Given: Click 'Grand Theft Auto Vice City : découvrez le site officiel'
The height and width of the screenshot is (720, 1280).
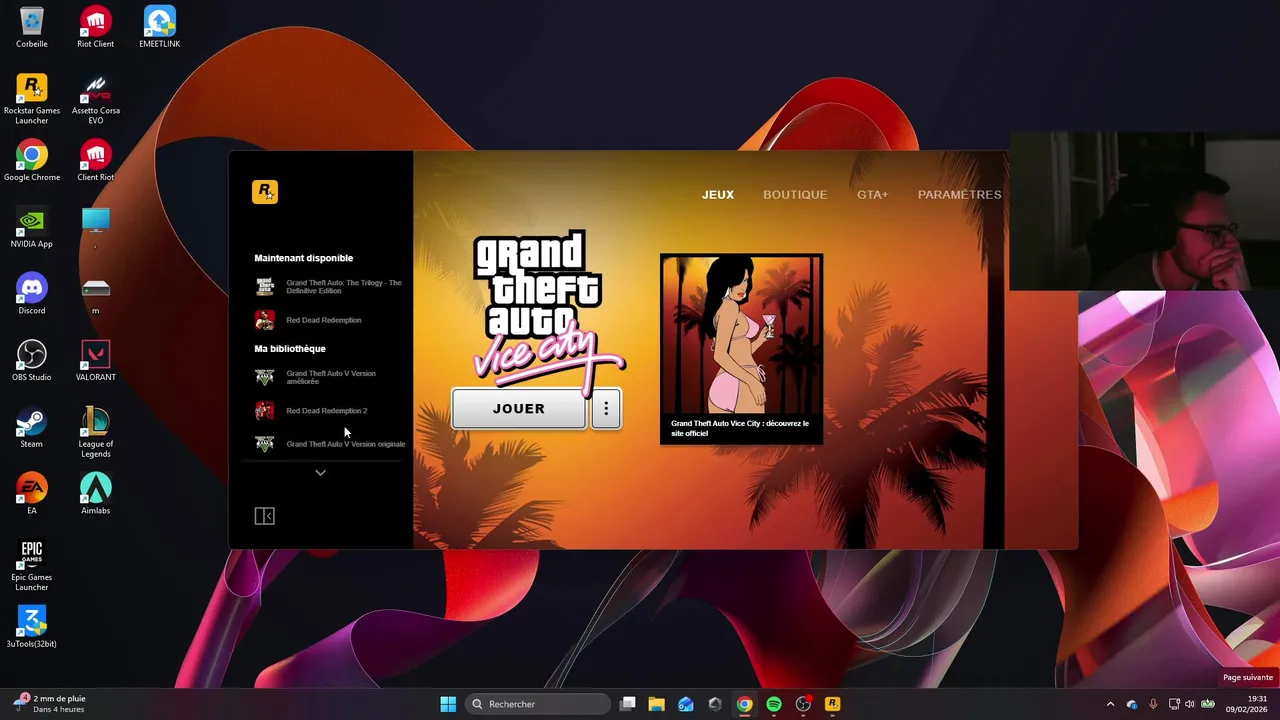Looking at the screenshot, I should pos(740,428).
